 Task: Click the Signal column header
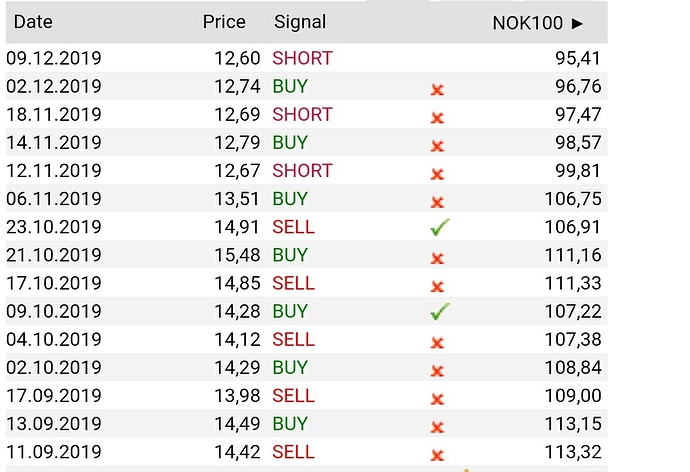(300, 22)
